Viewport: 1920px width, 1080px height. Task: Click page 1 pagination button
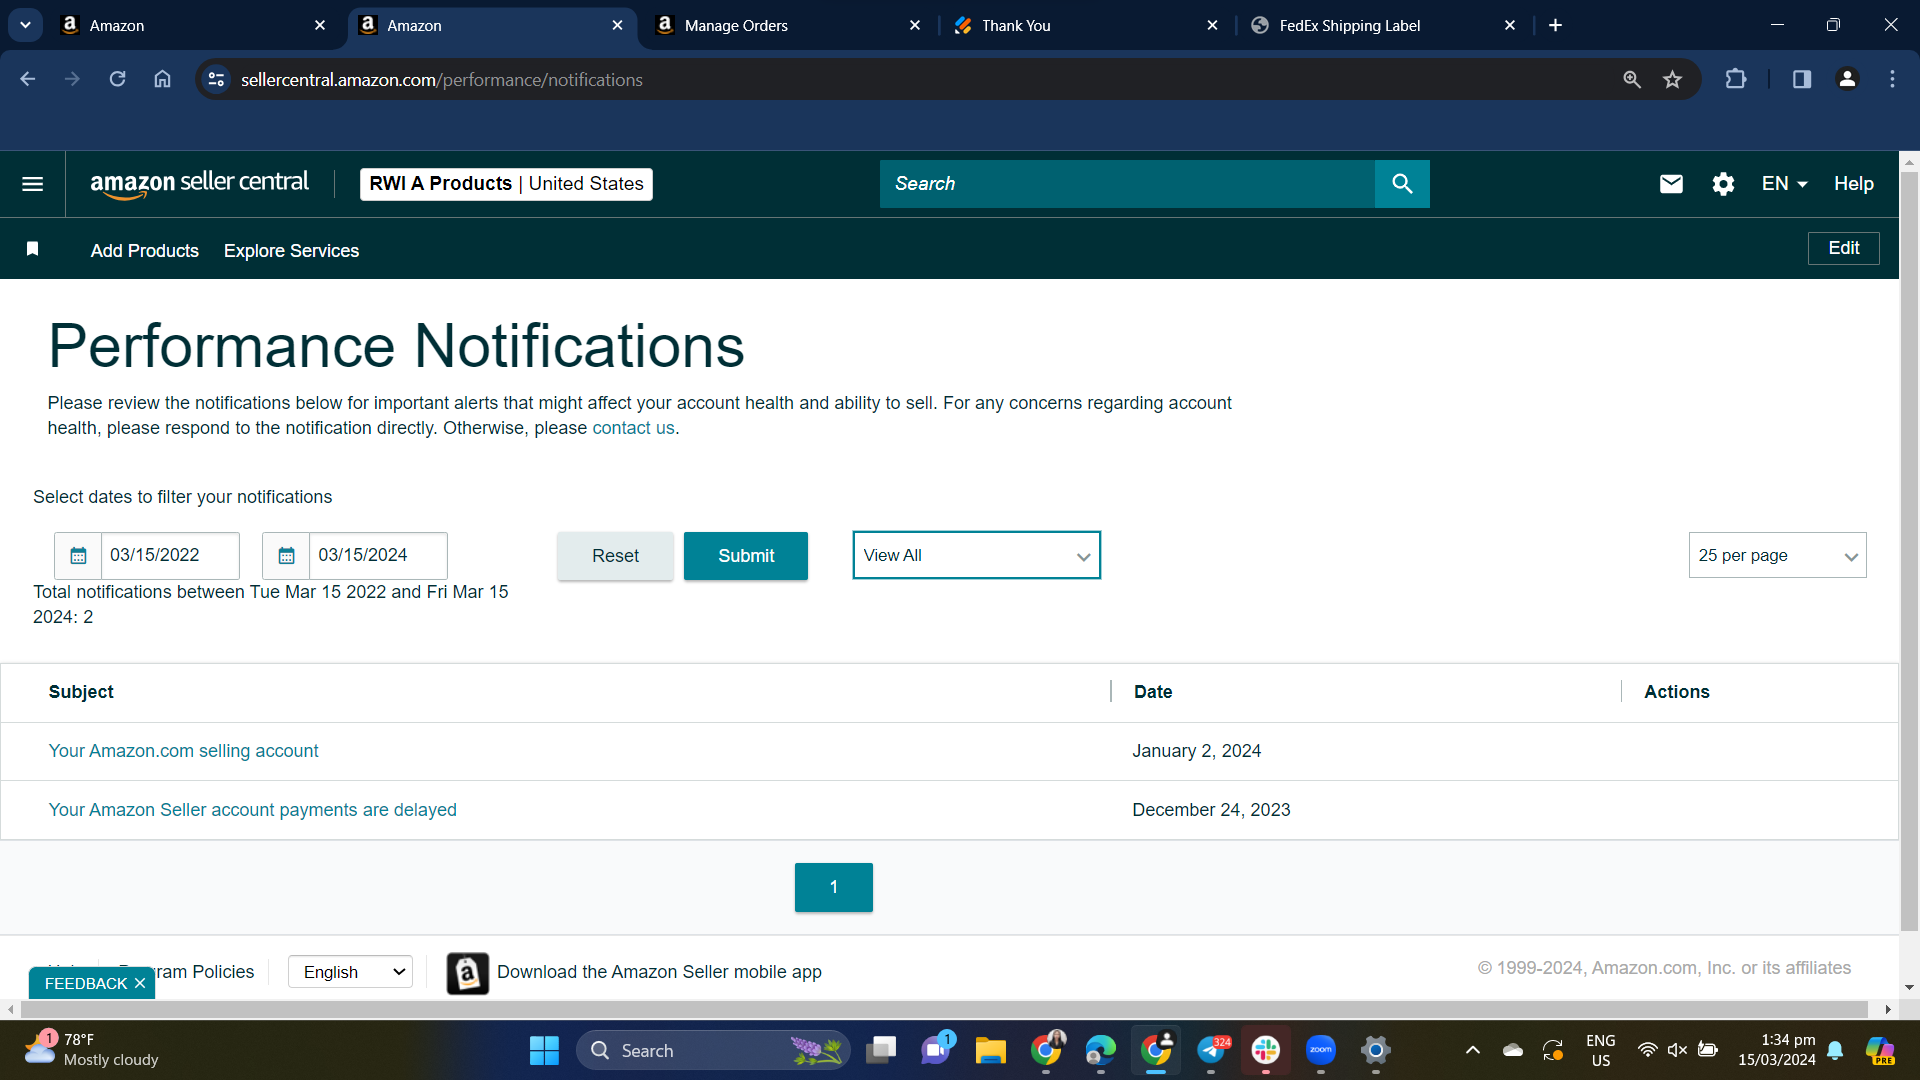pyautogui.click(x=834, y=887)
